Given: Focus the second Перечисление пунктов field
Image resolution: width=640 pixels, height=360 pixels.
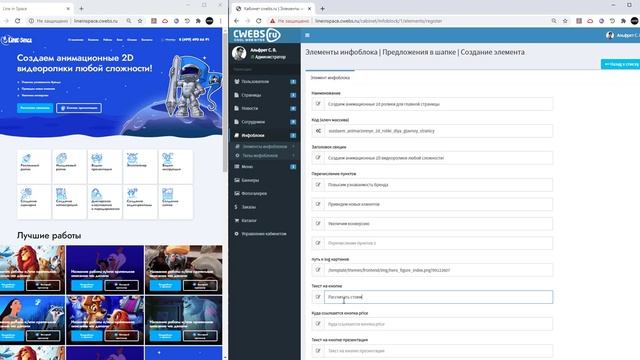Looking at the screenshot, I should click(438, 204).
